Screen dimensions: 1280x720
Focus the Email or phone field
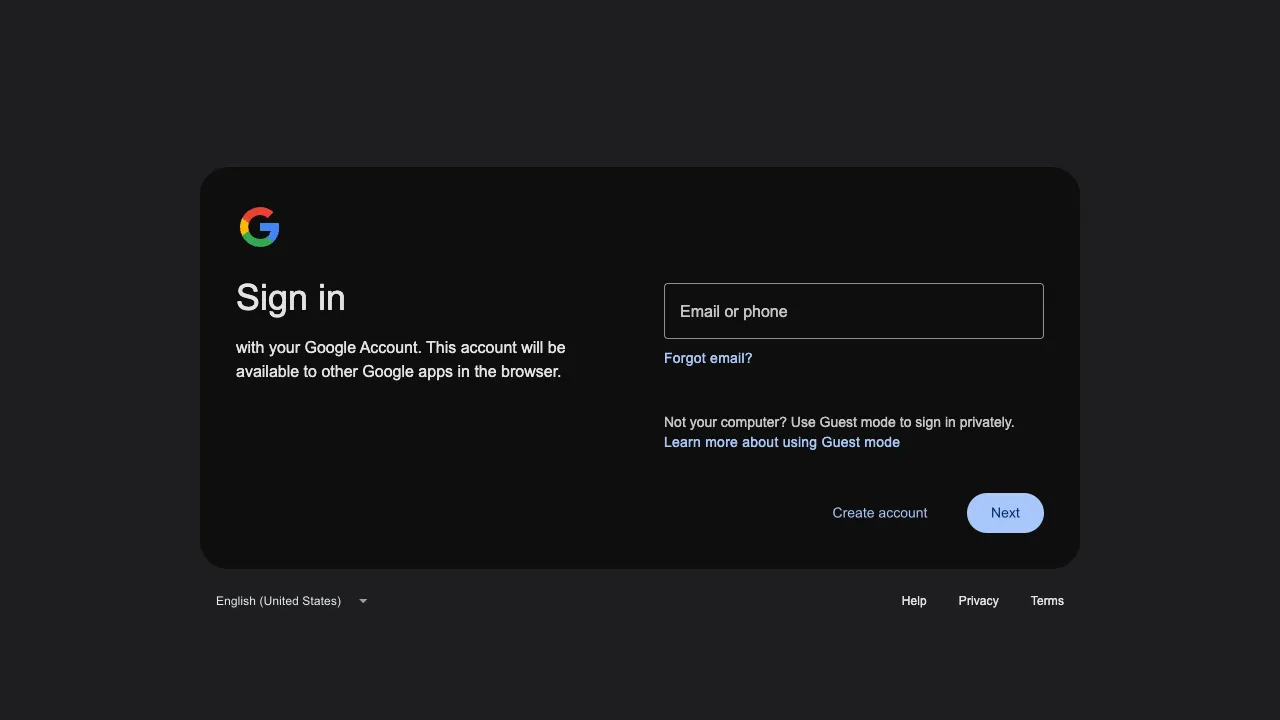click(854, 311)
